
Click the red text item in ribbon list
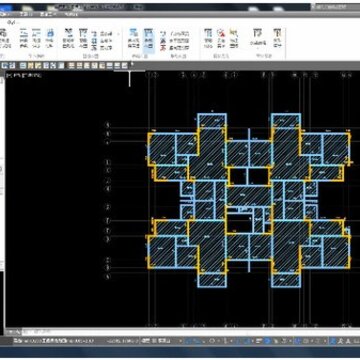[x=163, y=48]
